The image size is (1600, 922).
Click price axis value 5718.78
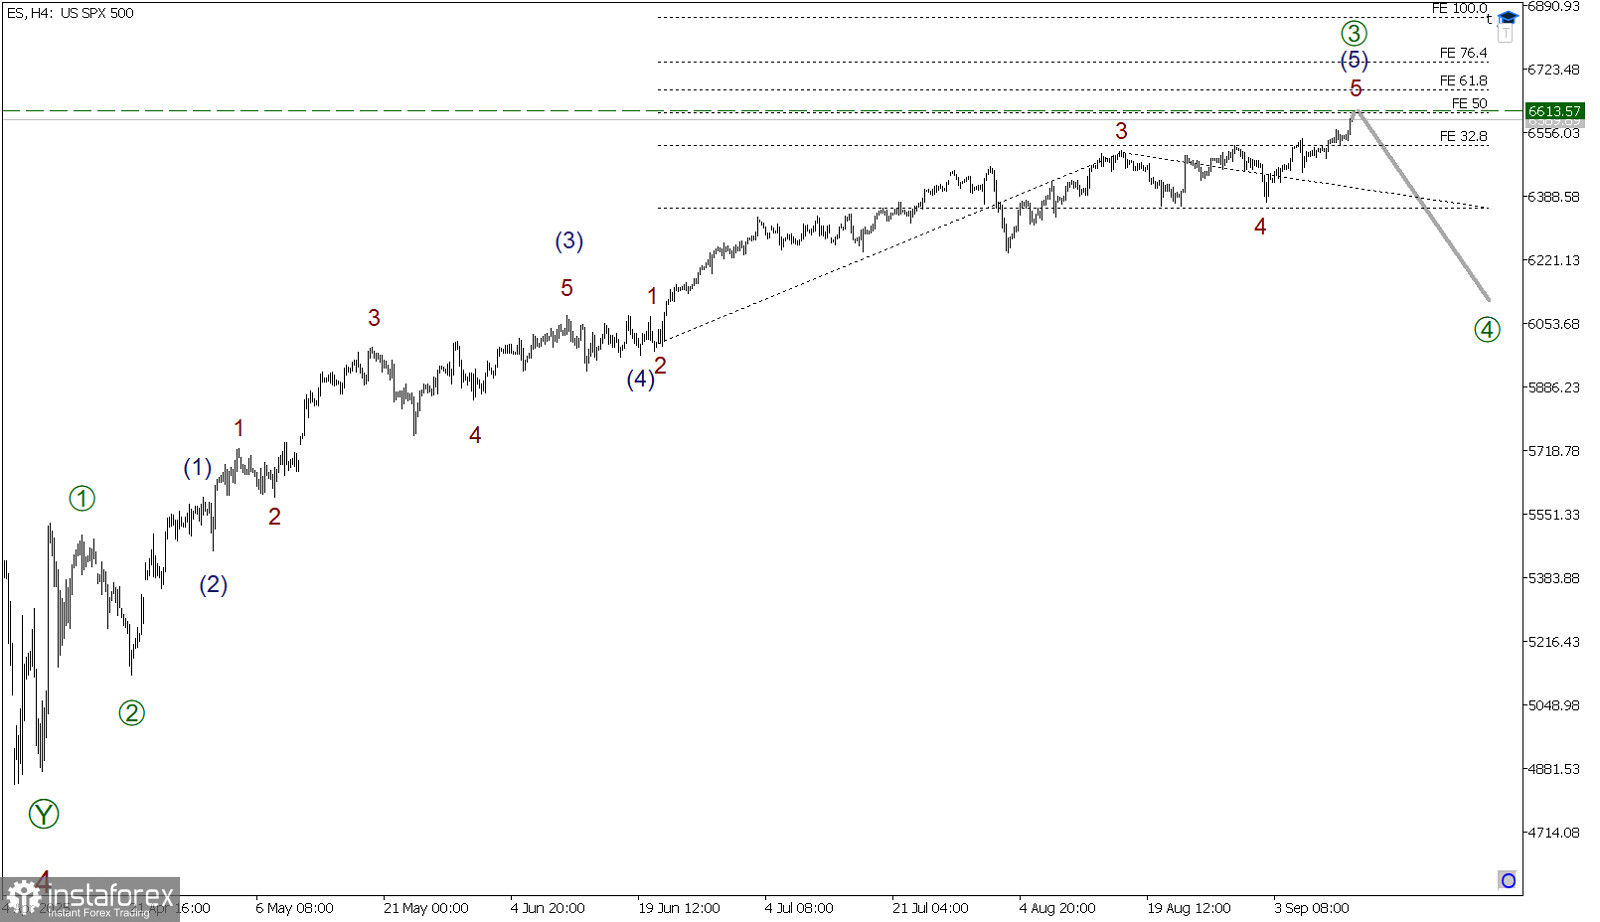[1553, 451]
